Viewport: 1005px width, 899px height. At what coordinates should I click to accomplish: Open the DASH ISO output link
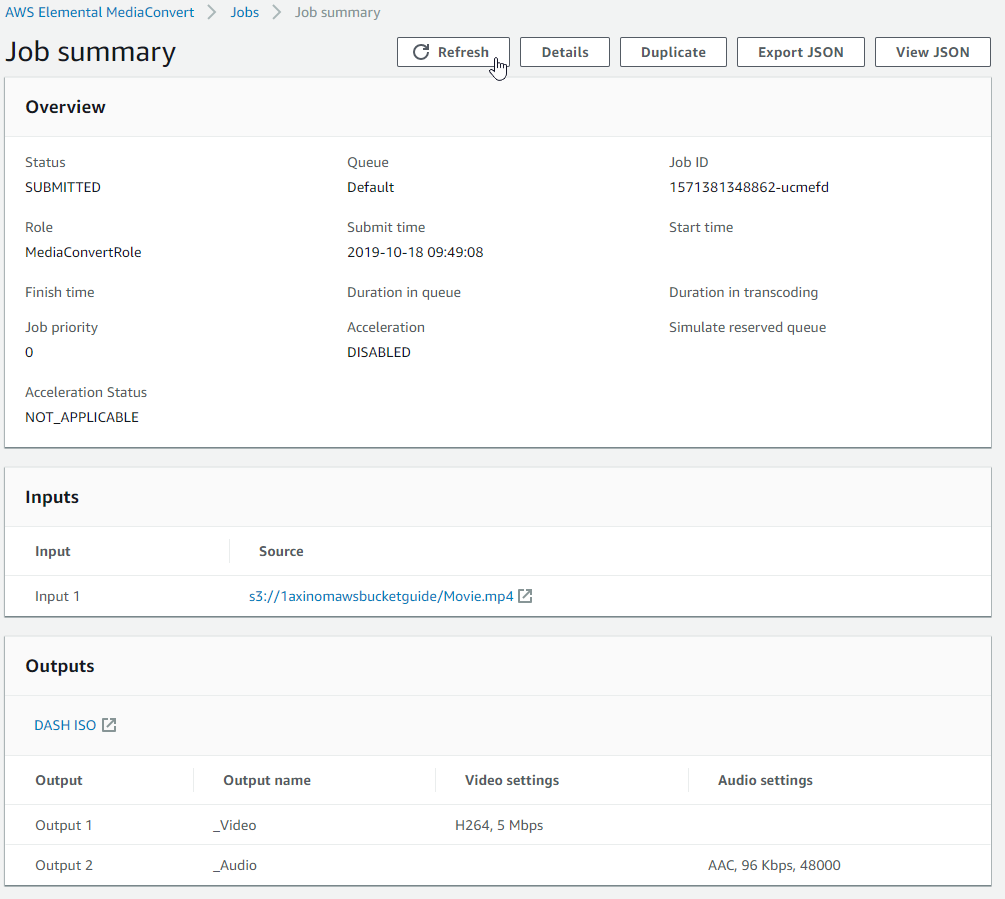(65, 725)
